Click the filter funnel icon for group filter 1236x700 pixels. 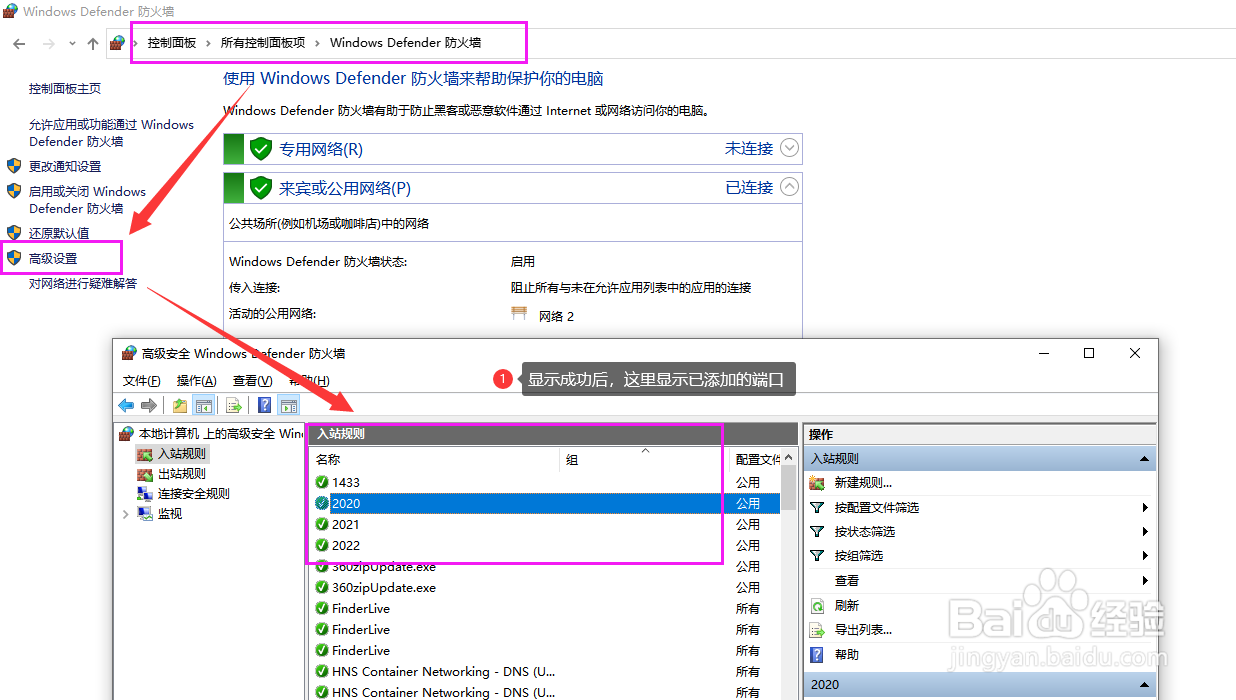point(817,556)
